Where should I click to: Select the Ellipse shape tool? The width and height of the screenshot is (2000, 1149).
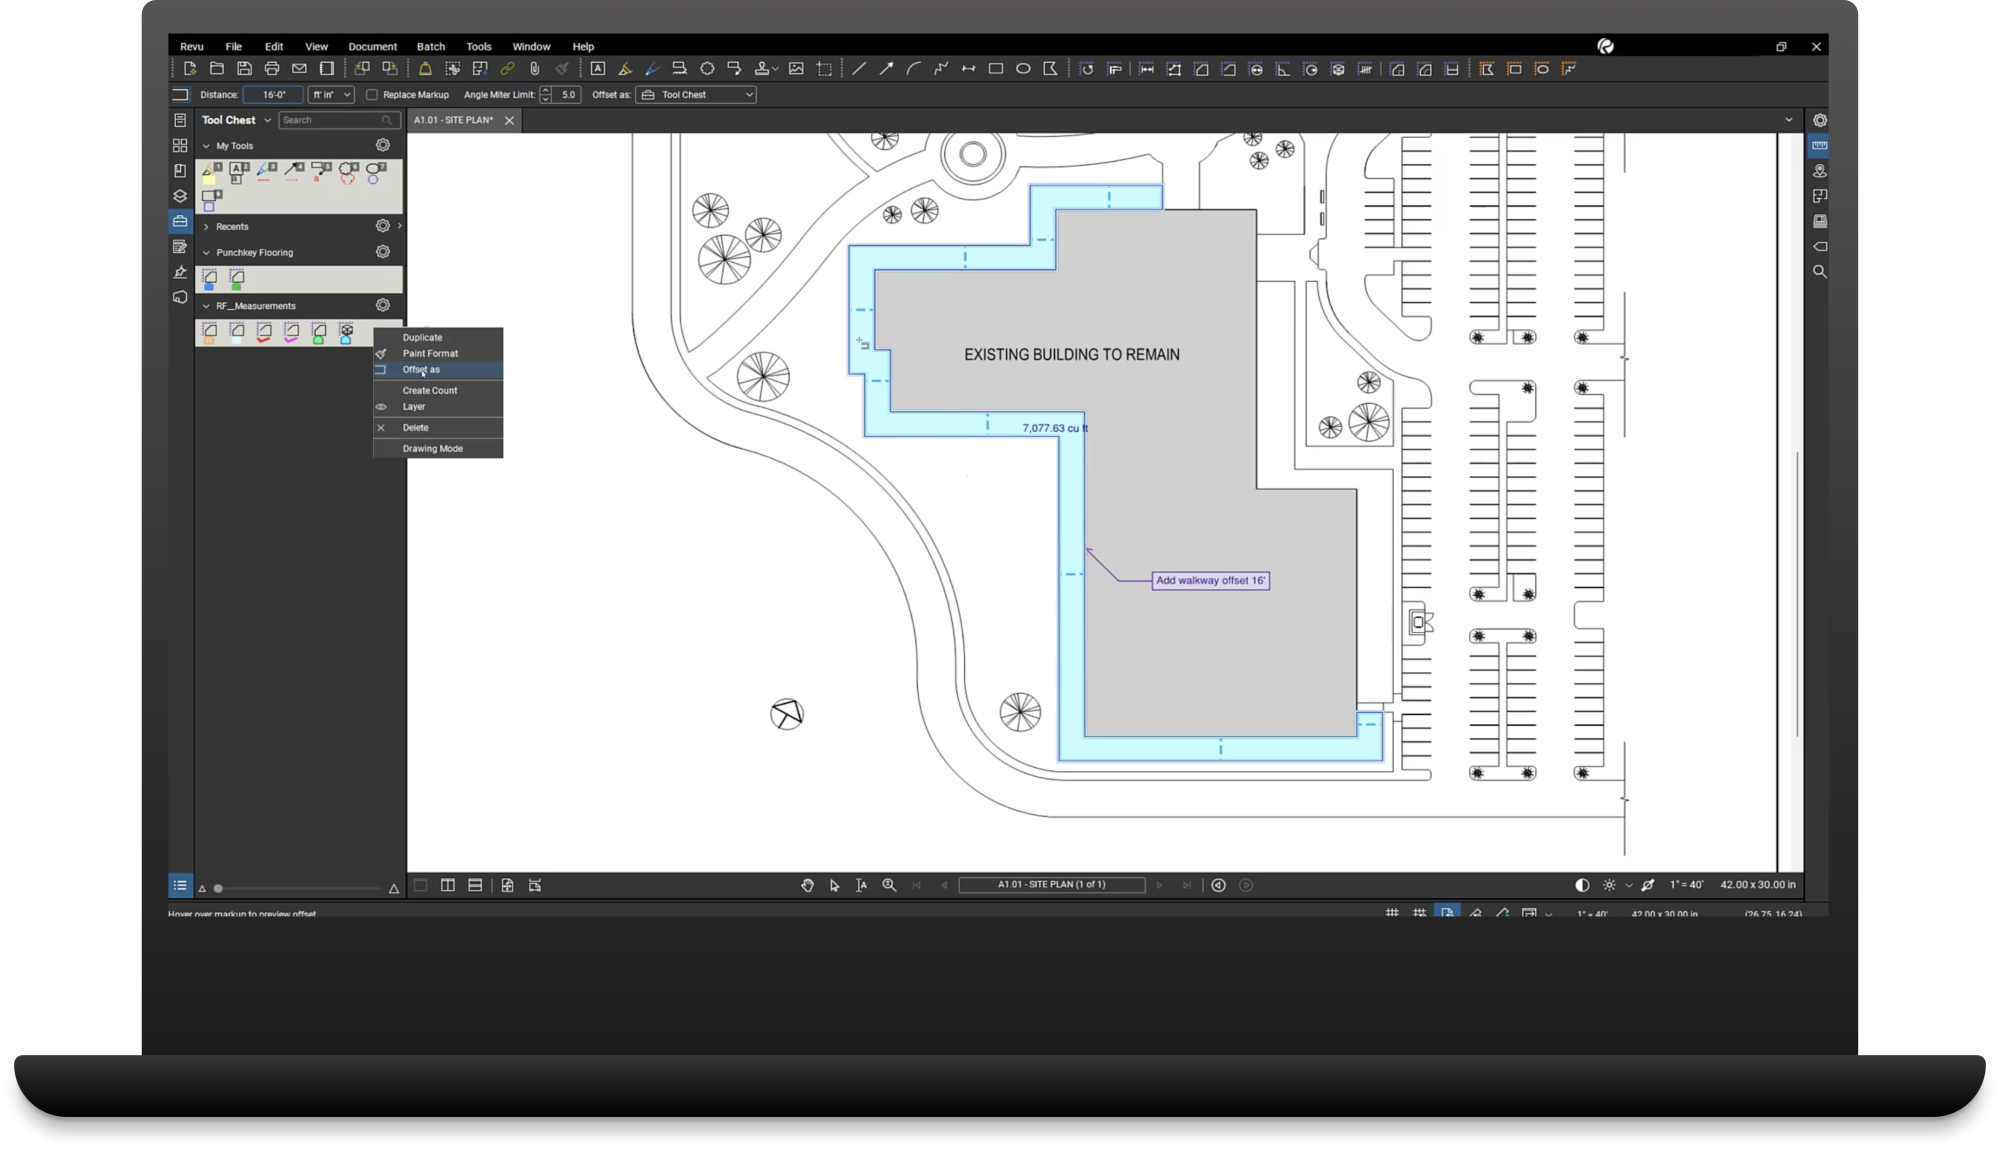coord(1023,69)
